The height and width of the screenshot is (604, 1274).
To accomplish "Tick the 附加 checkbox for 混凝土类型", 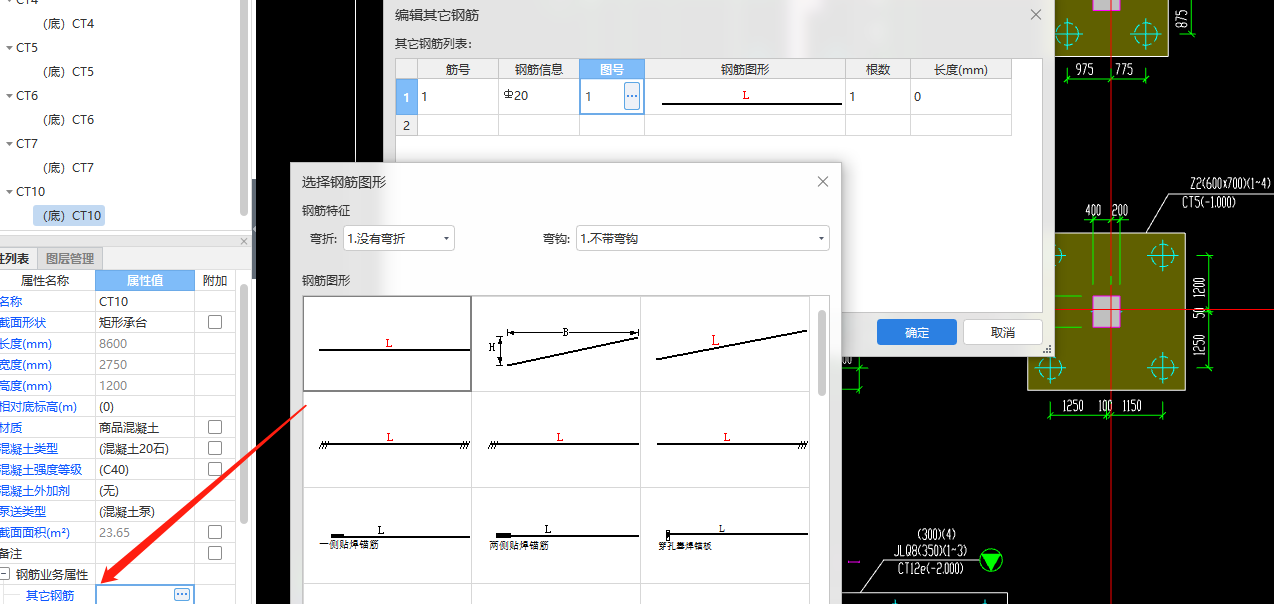I will pos(215,448).
